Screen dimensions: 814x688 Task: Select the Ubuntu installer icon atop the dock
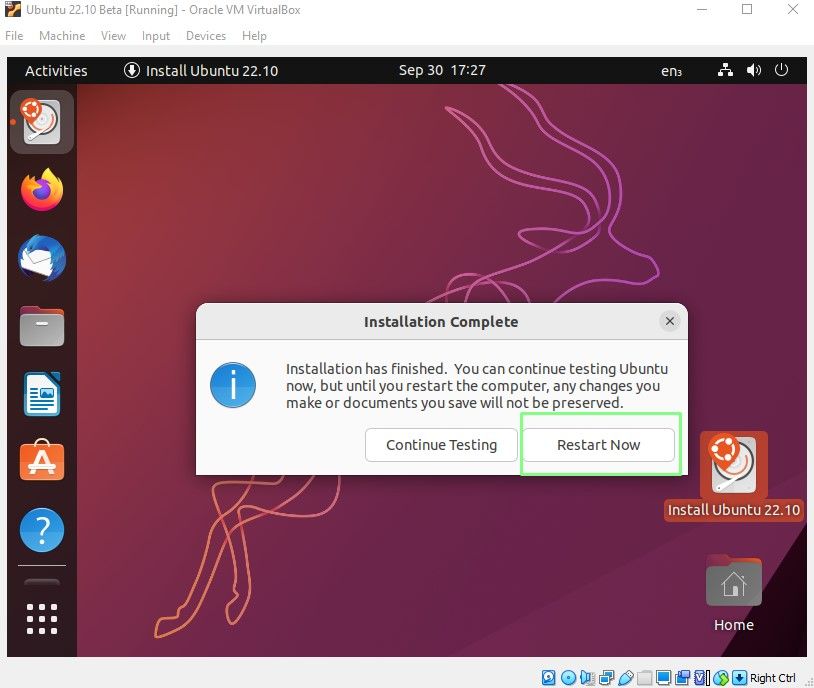click(x=41, y=122)
